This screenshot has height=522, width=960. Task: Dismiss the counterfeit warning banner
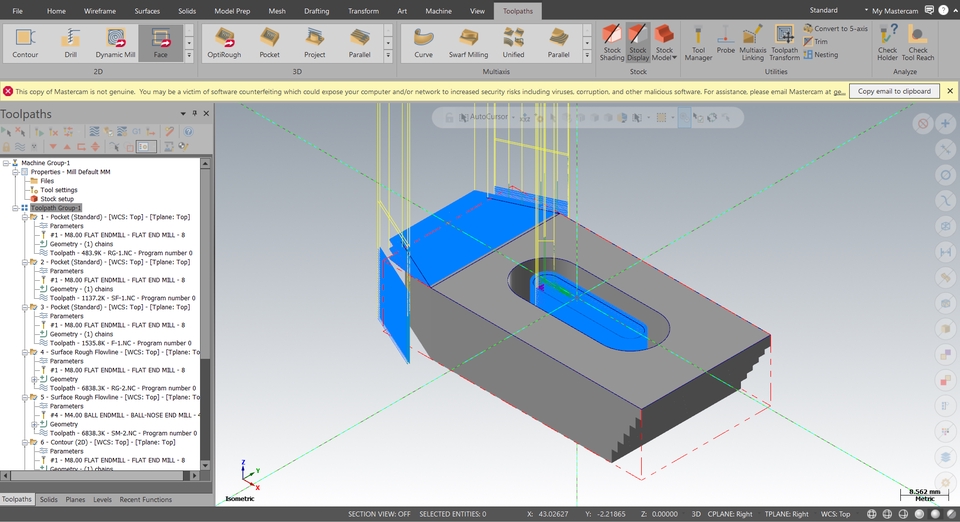click(x=950, y=91)
